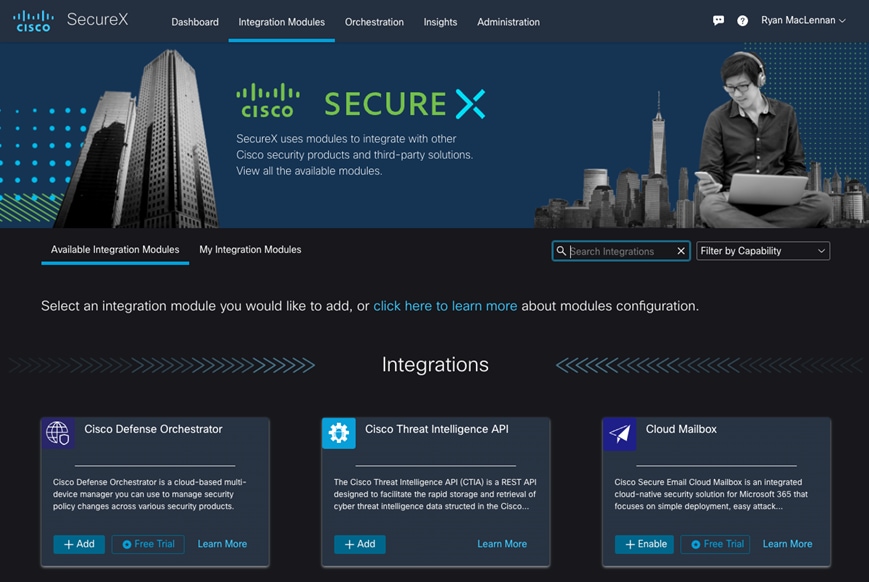Image resolution: width=869 pixels, height=582 pixels.
Task: Open the Filter by Capability dropdown
Action: click(763, 251)
